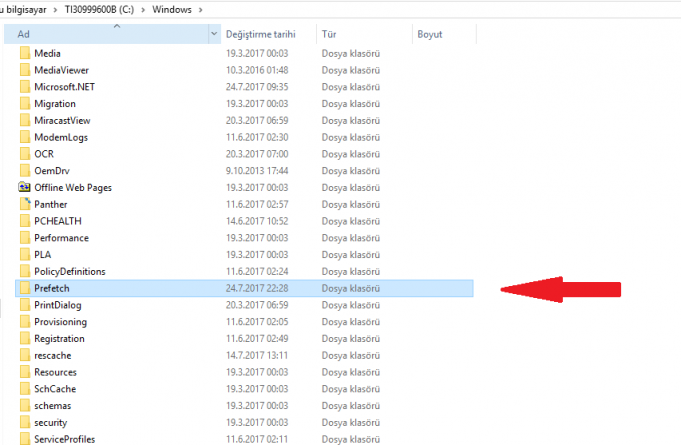This screenshot has width=681, height=445.
Task: Select the schemas folder name
Action: (53, 405)
